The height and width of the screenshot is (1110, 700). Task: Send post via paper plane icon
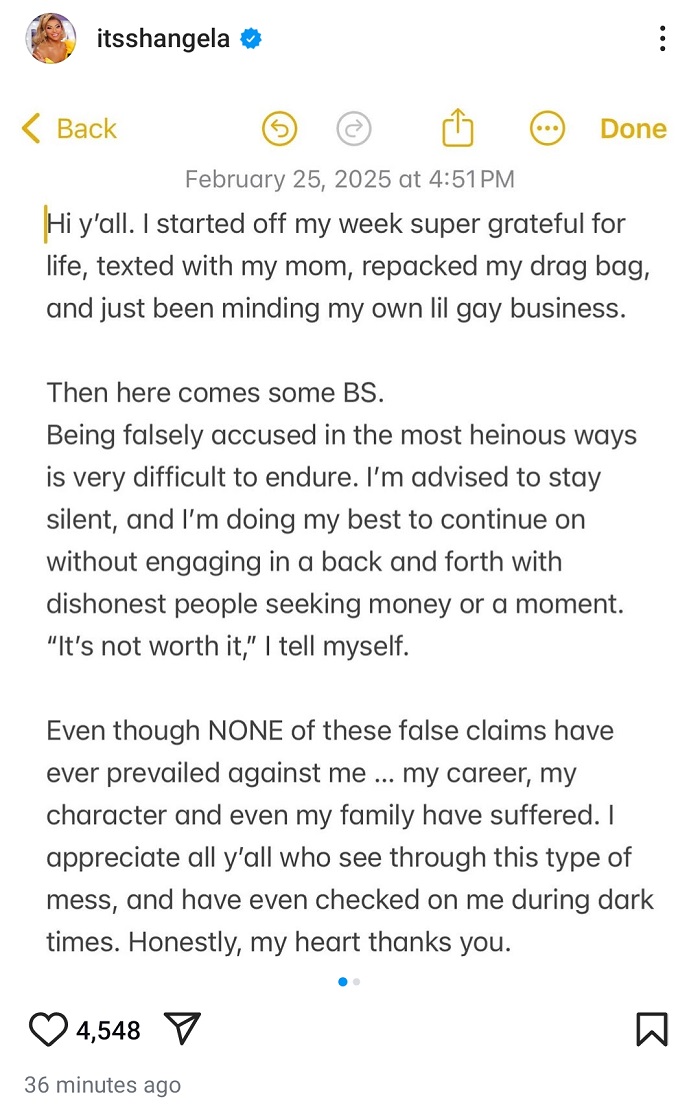tap(183, 1029)
